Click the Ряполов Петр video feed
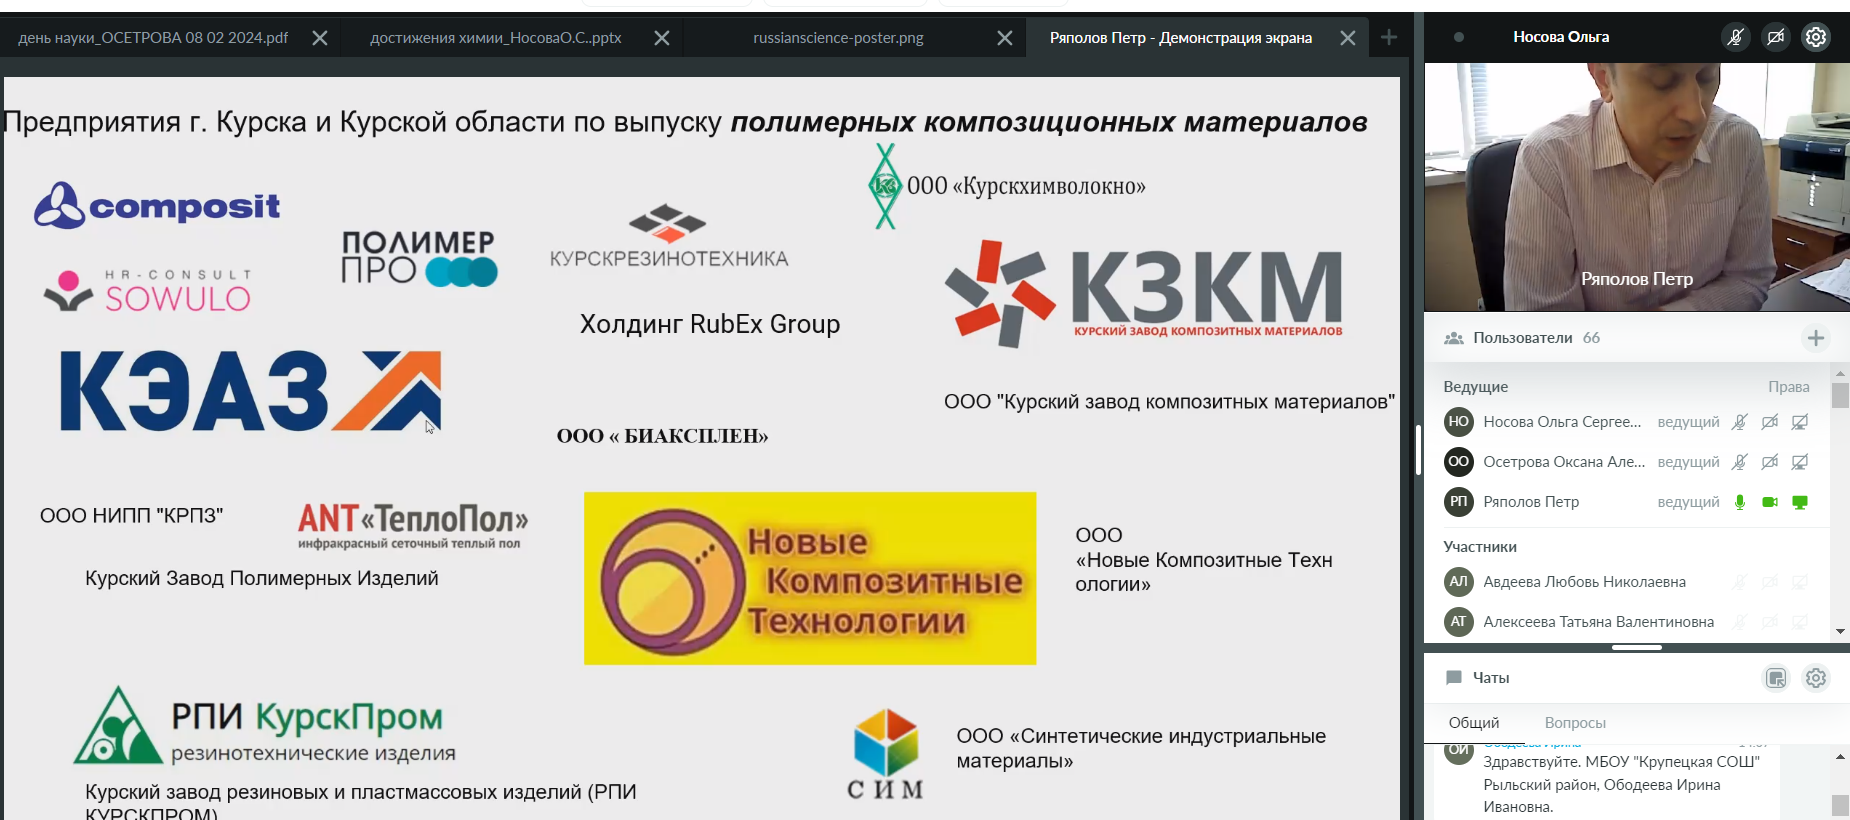 1637,188
